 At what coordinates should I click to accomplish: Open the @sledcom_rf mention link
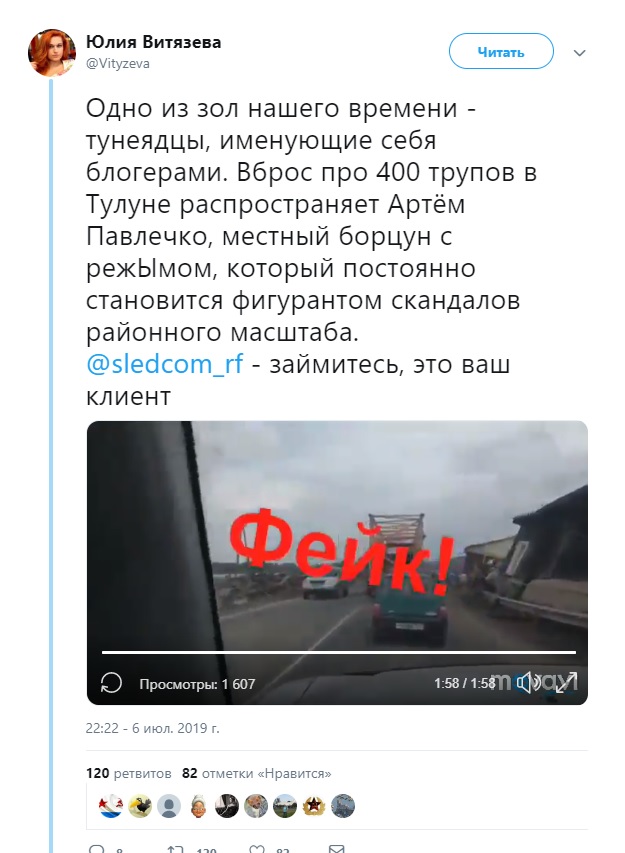pyautogui.click(x=165, y=363)
